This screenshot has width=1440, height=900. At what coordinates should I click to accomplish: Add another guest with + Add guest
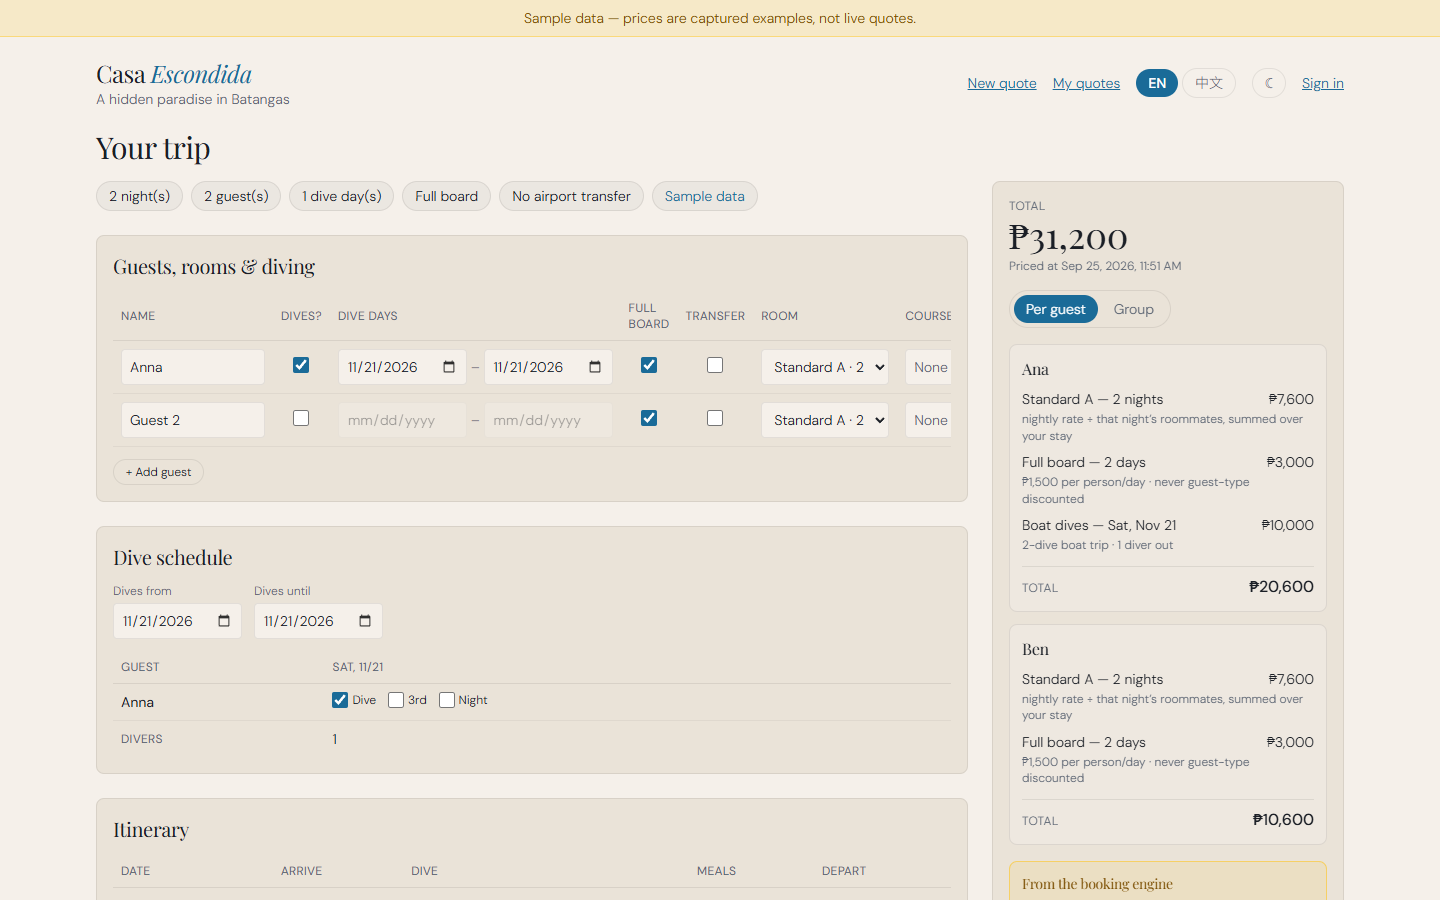(158, 472)
